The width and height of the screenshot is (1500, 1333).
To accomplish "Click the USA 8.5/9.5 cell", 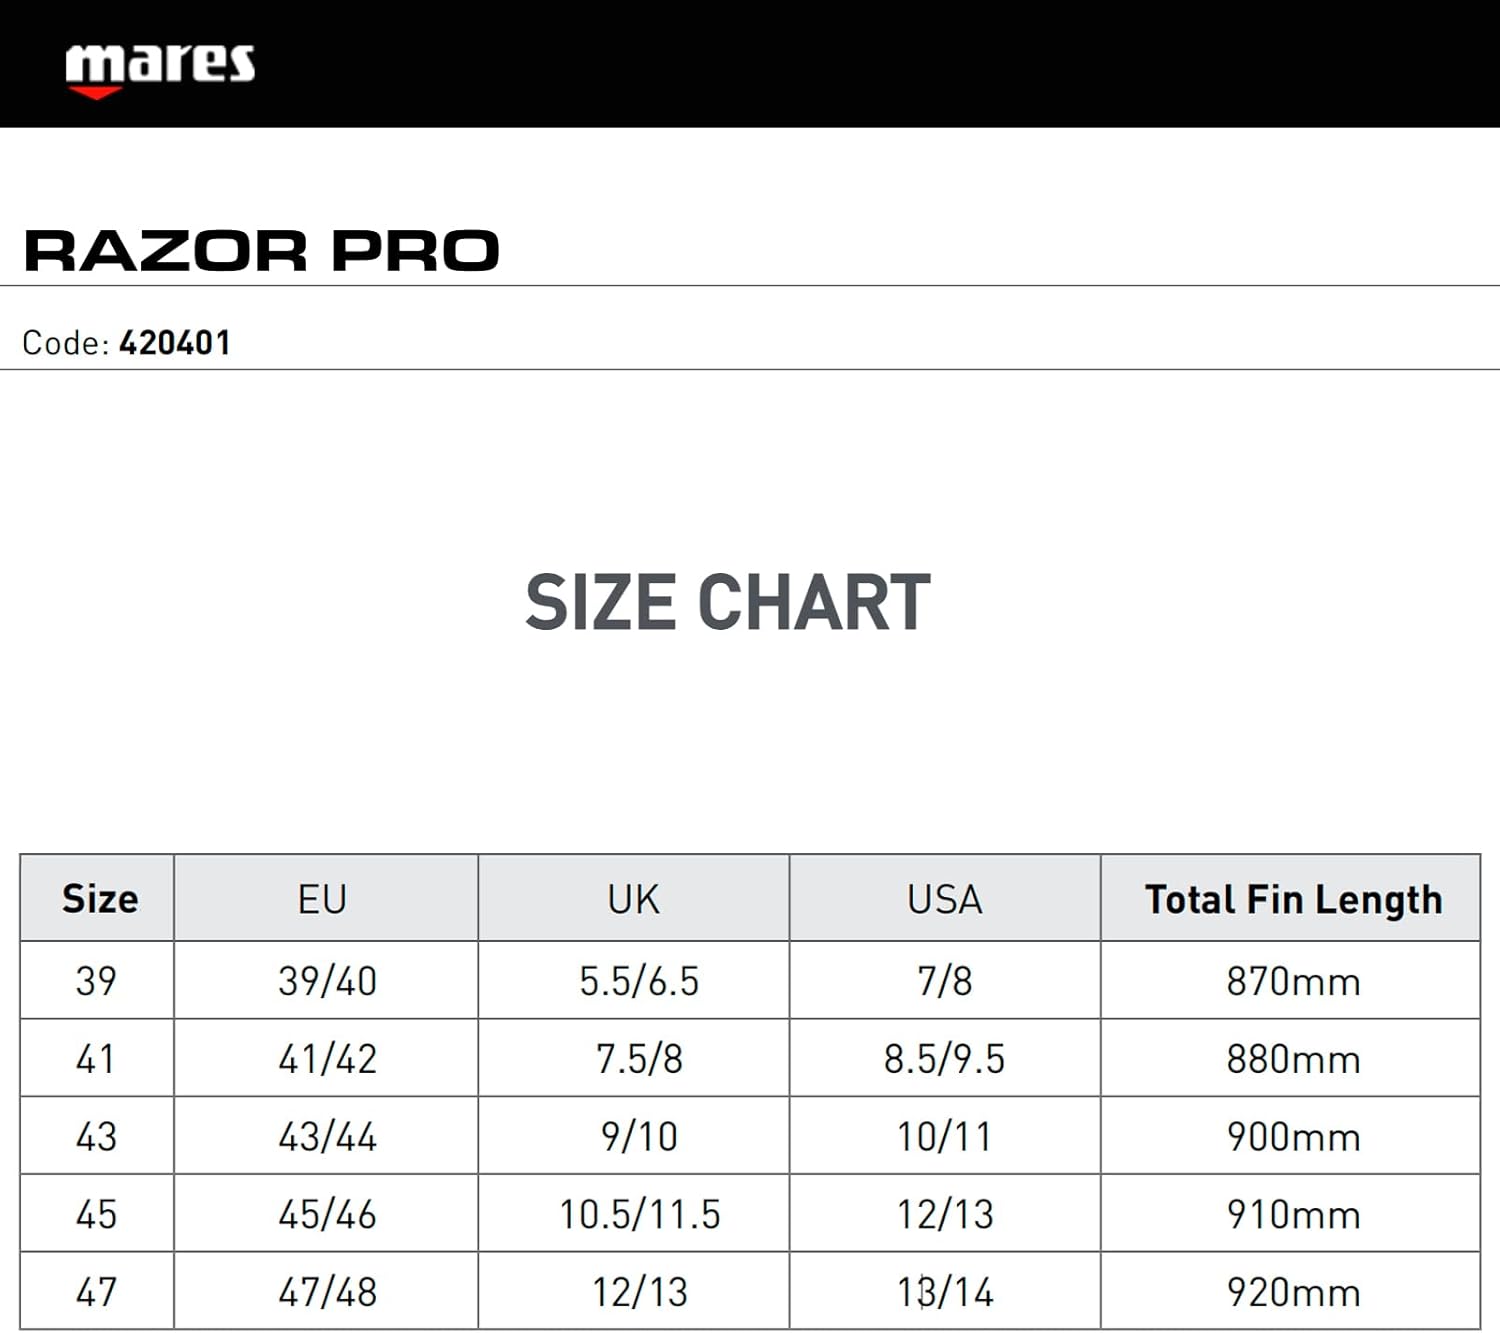I will coord(944,1059).
